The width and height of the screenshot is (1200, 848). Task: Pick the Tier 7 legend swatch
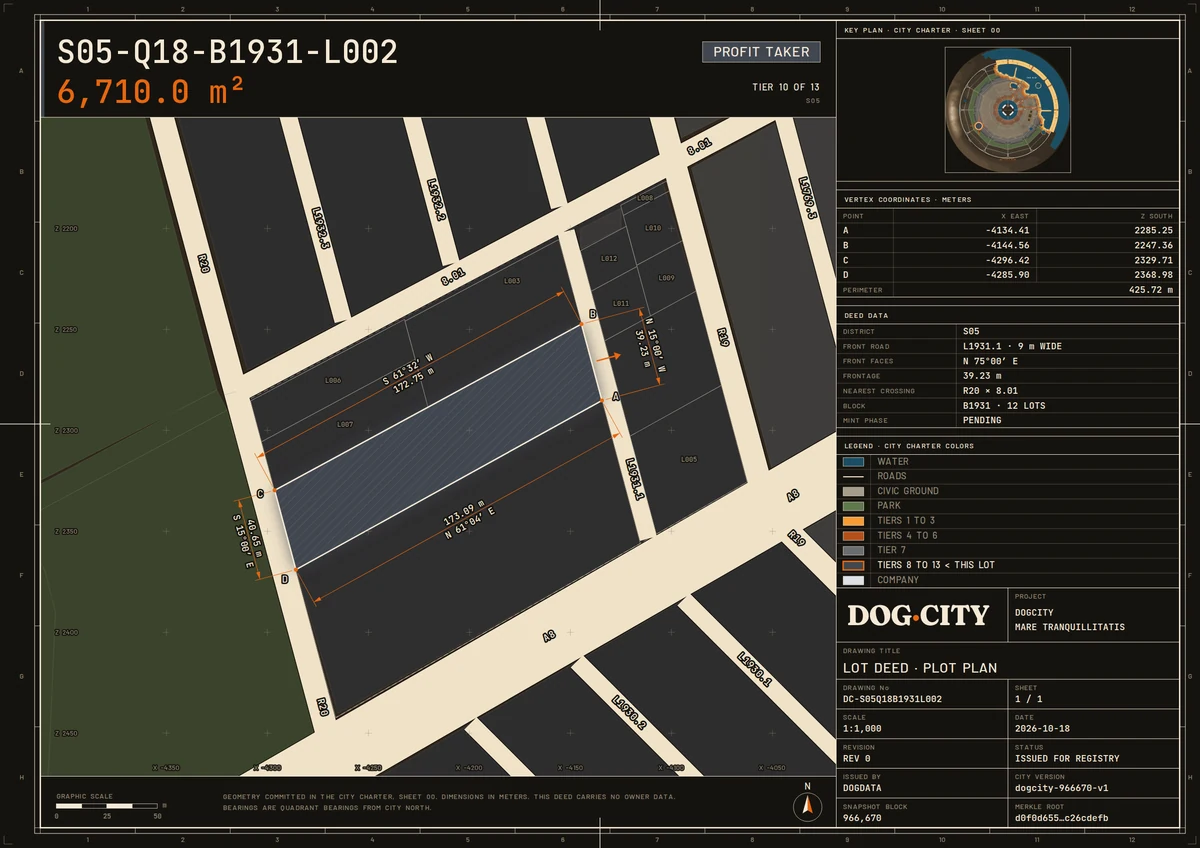[x=853, y=550]
